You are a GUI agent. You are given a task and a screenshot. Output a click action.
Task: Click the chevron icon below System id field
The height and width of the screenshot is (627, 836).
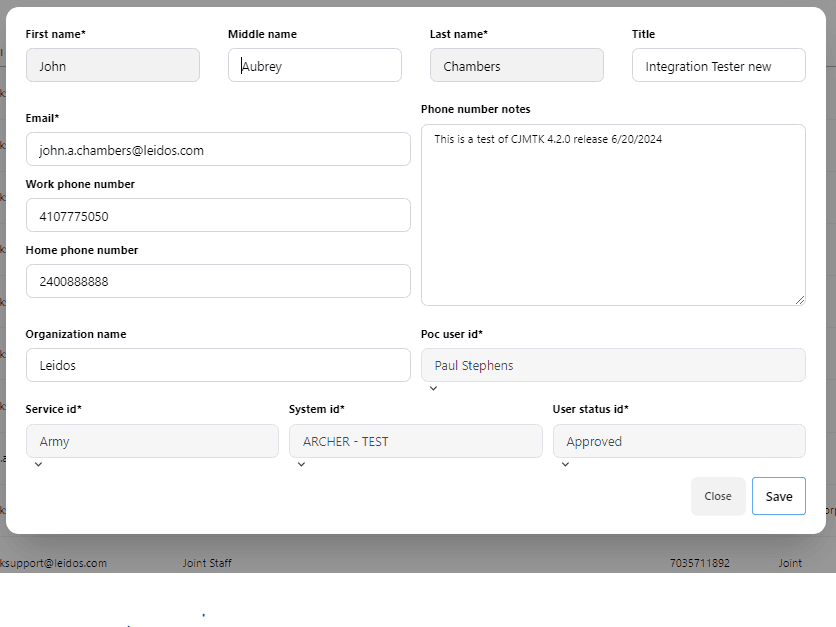301,464
